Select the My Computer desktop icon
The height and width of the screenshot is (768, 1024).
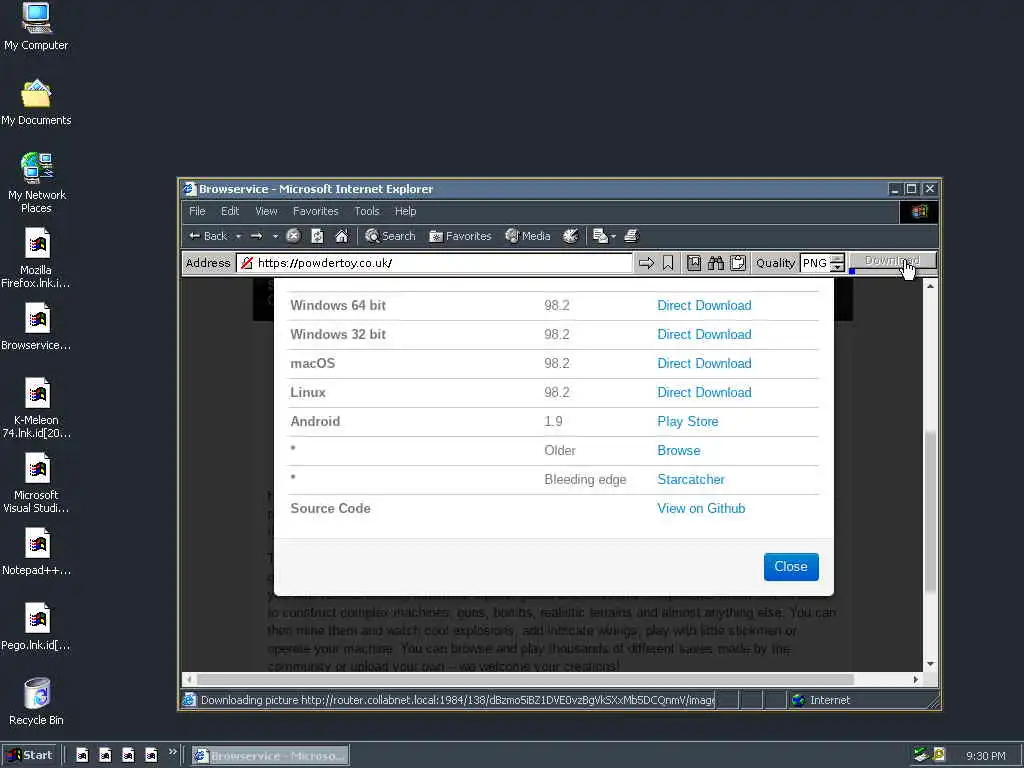click(x=36, y=27)
